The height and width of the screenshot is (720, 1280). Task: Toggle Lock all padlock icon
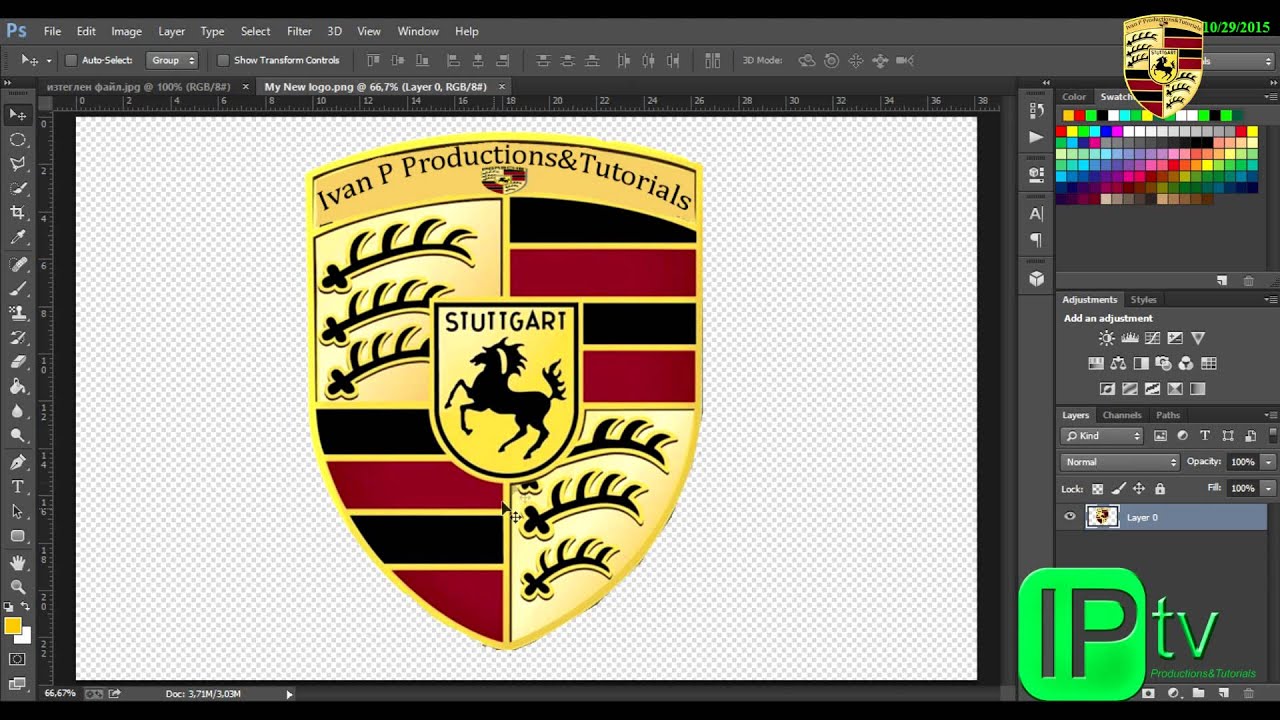click(x=1160, y=489)
